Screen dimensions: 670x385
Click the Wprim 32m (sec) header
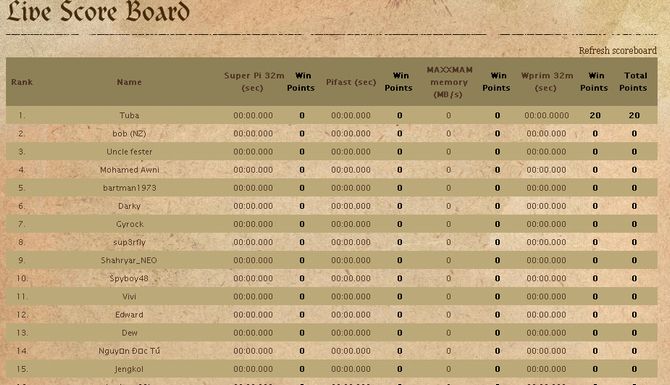pos(547,82)
